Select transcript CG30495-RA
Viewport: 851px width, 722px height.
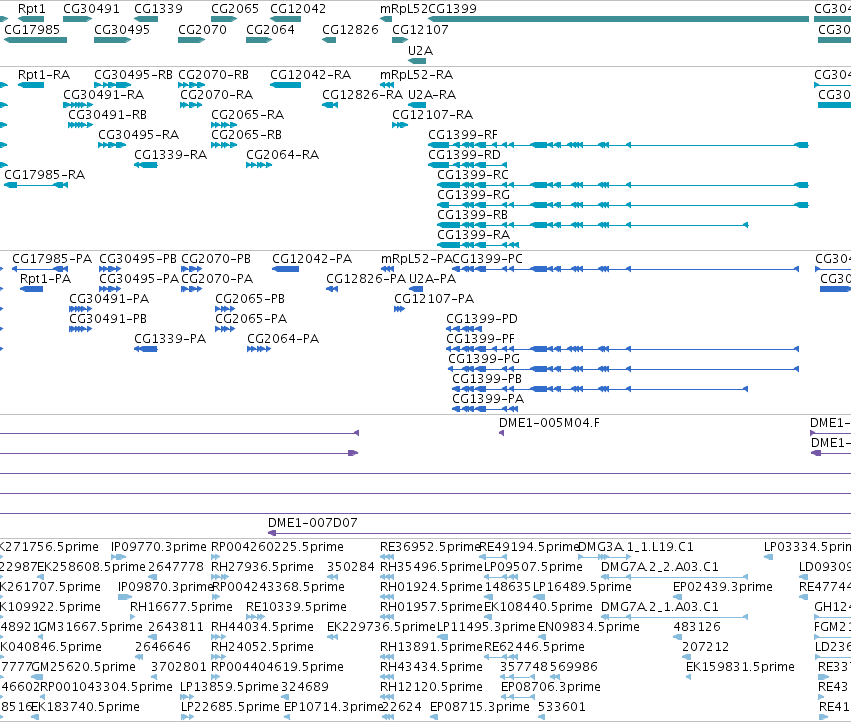[138, 135]
